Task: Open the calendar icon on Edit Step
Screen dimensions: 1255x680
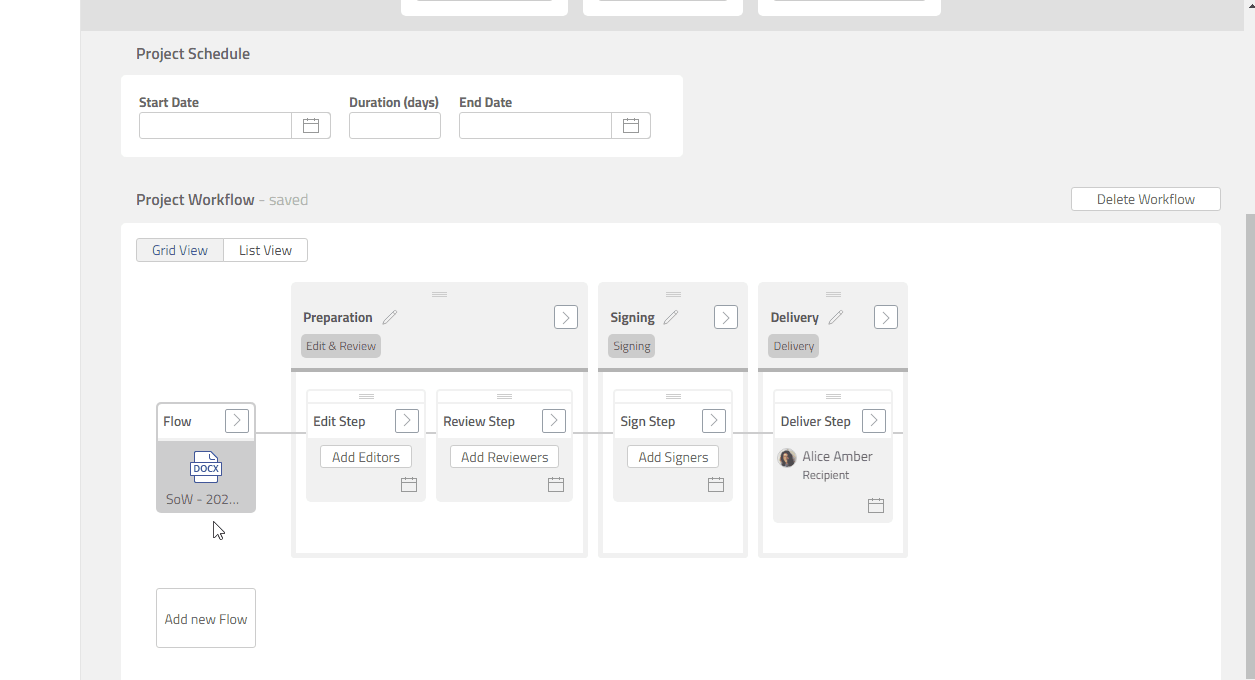Action: [x=408, y=484]
